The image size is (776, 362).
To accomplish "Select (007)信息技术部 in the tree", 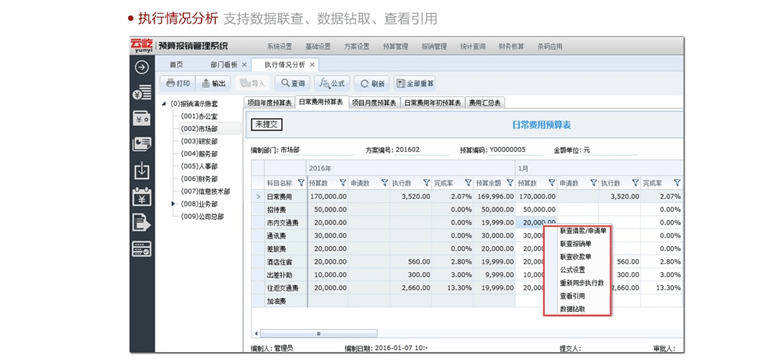I will tap(205, 191).
